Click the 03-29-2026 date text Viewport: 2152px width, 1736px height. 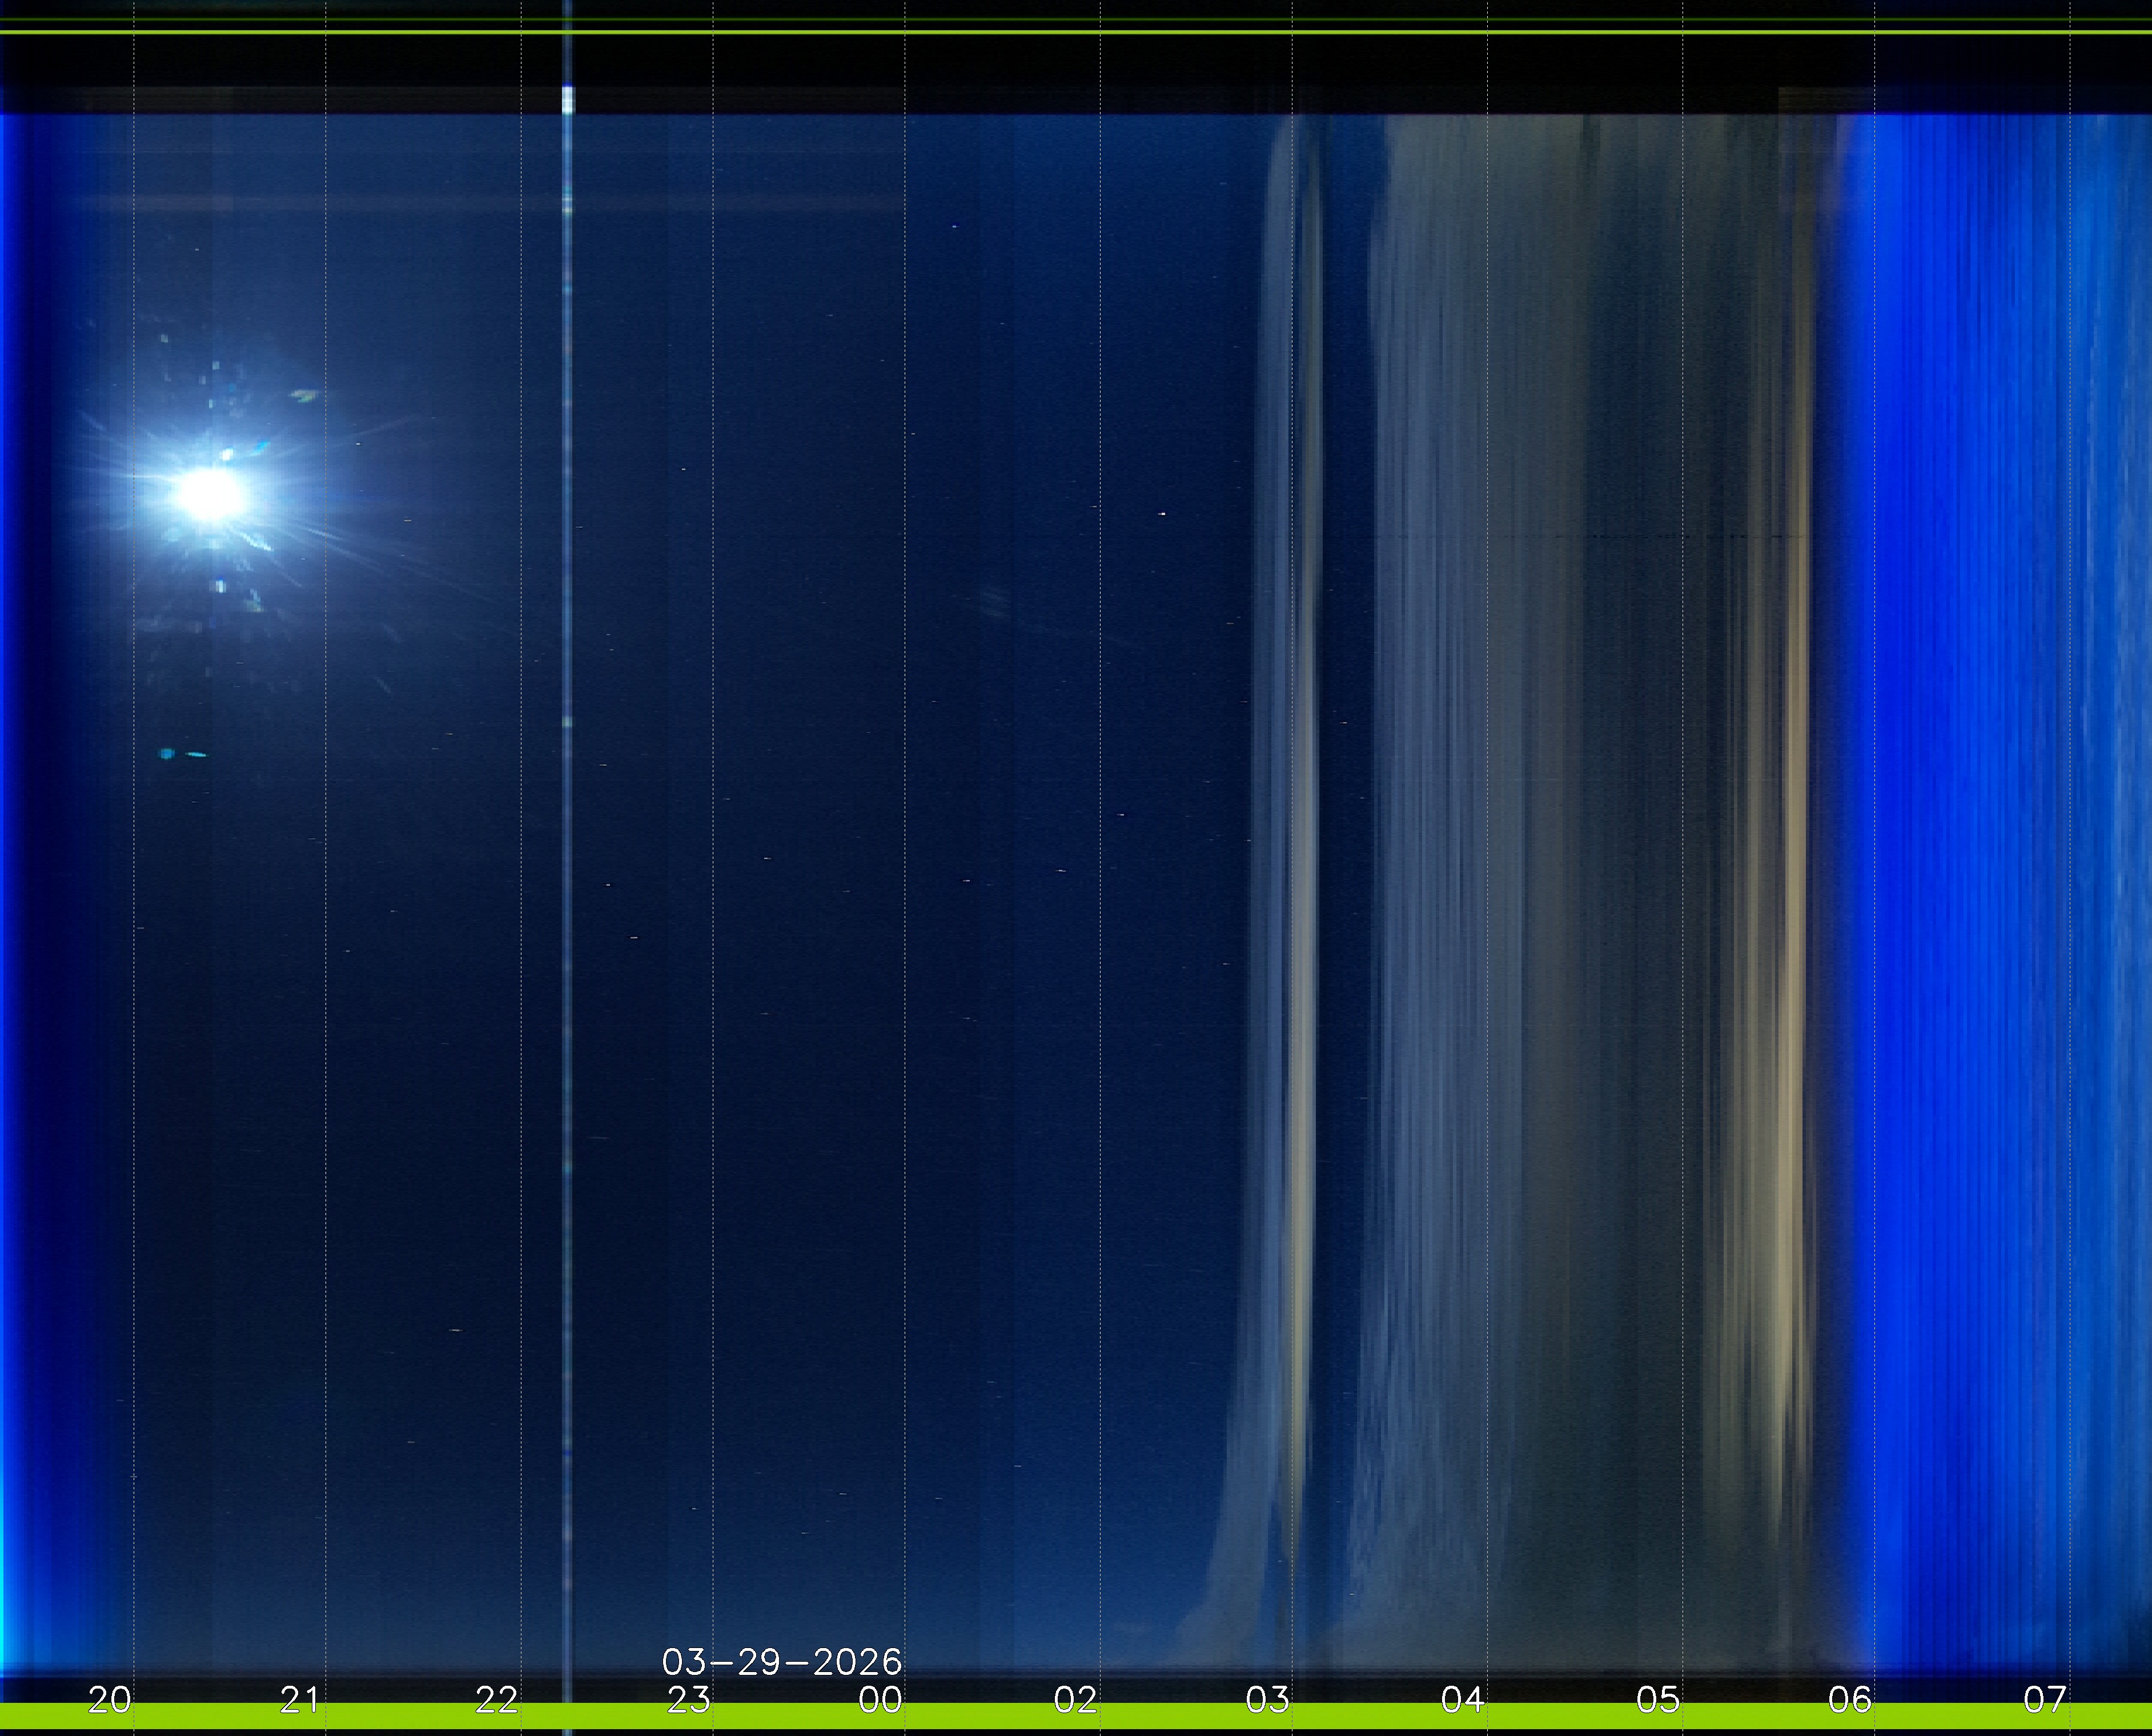click(782, 1662)
